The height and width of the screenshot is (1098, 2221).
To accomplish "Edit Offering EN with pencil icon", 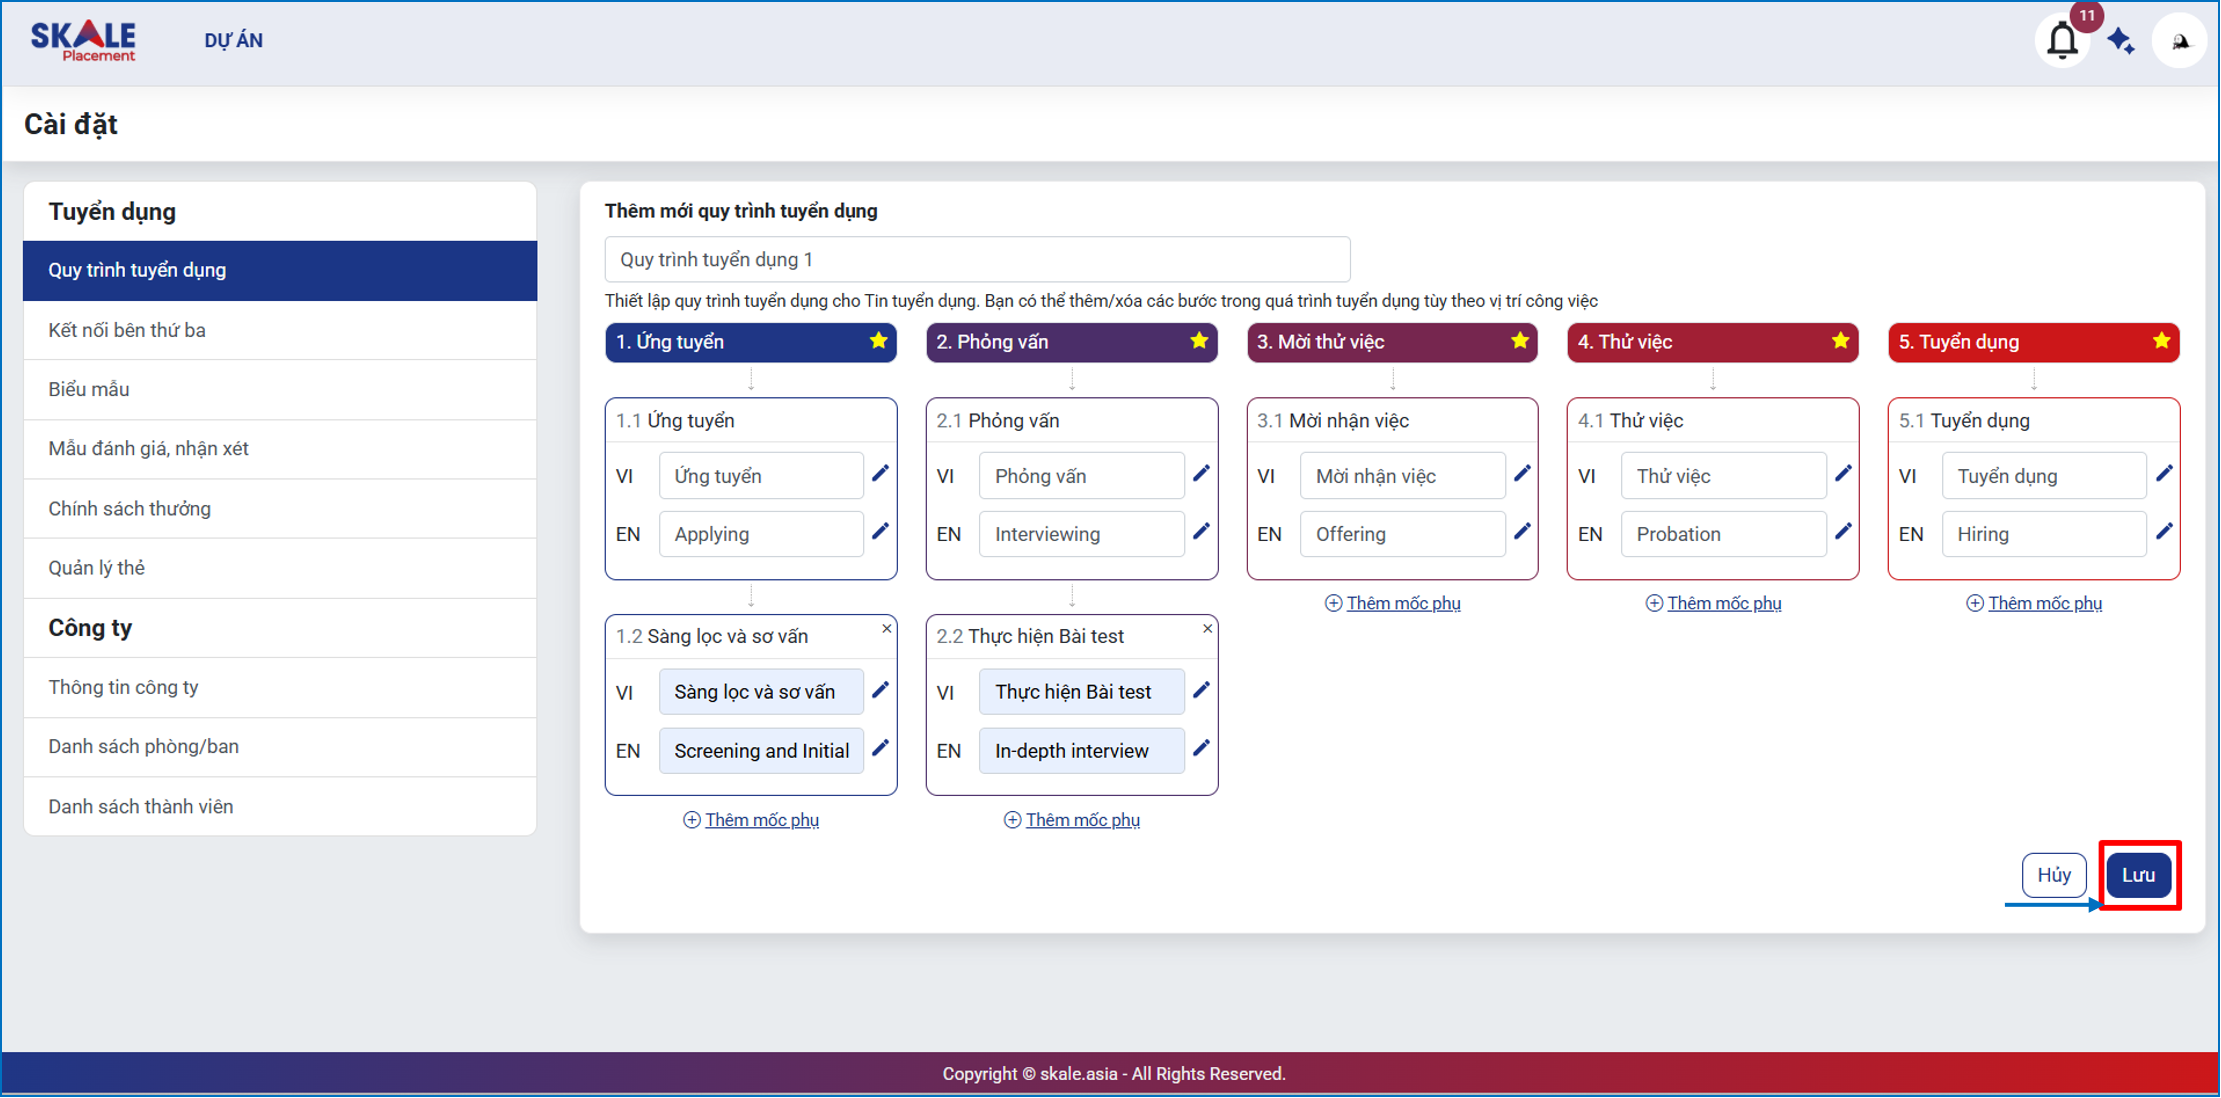I will [1522, 532].
